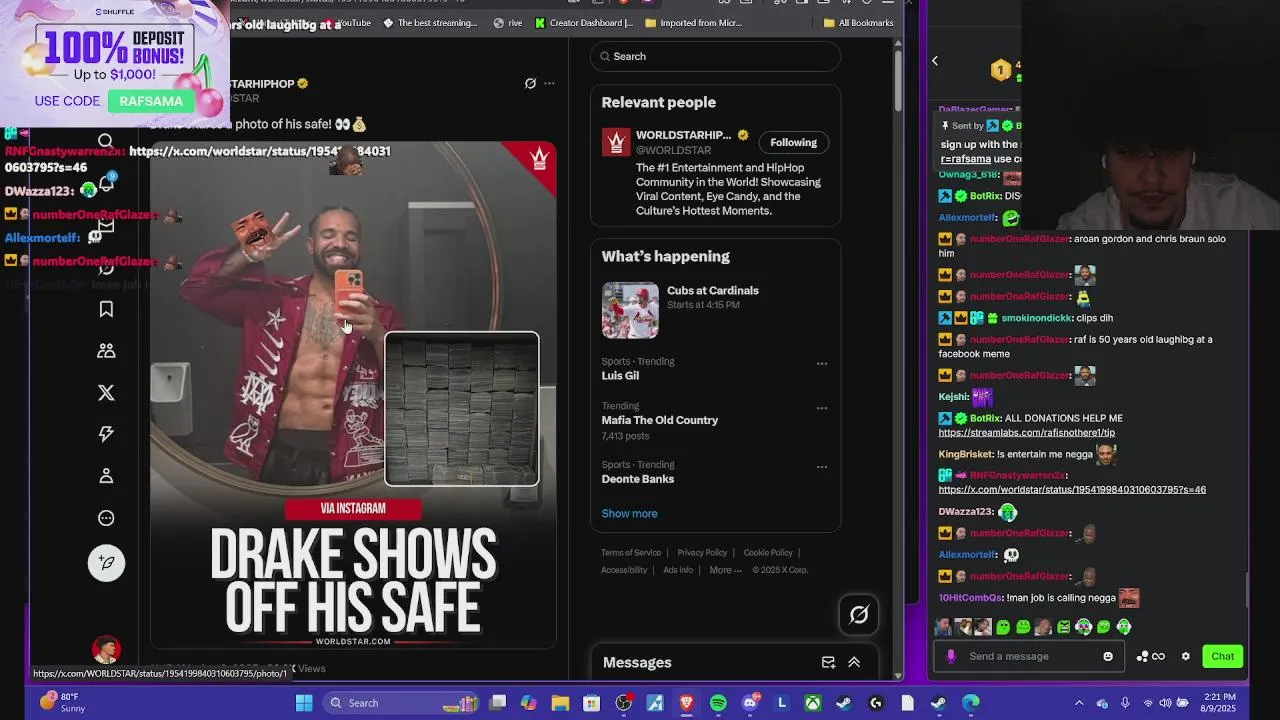
Task: Open Terms of Service footer link
Action: (x=631, y=552)
